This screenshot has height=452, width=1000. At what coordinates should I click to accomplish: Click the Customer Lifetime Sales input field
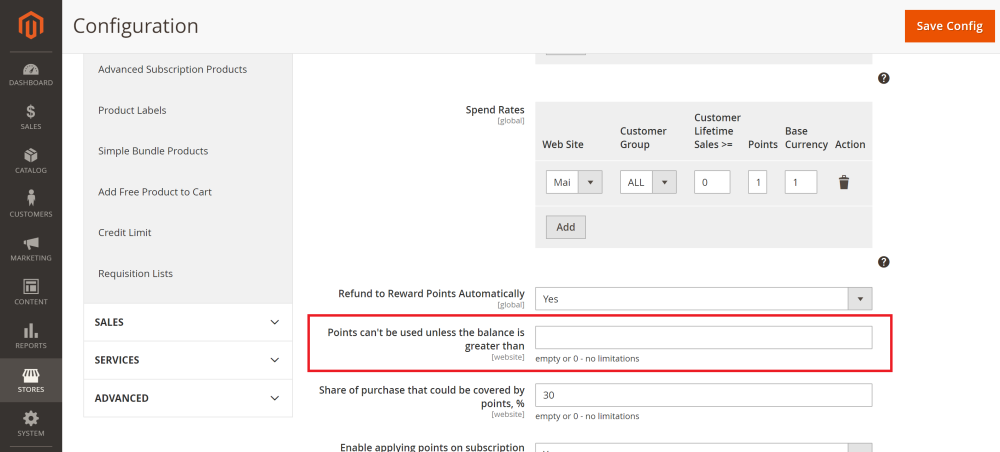pyautogui.click(x=712, y=182)
